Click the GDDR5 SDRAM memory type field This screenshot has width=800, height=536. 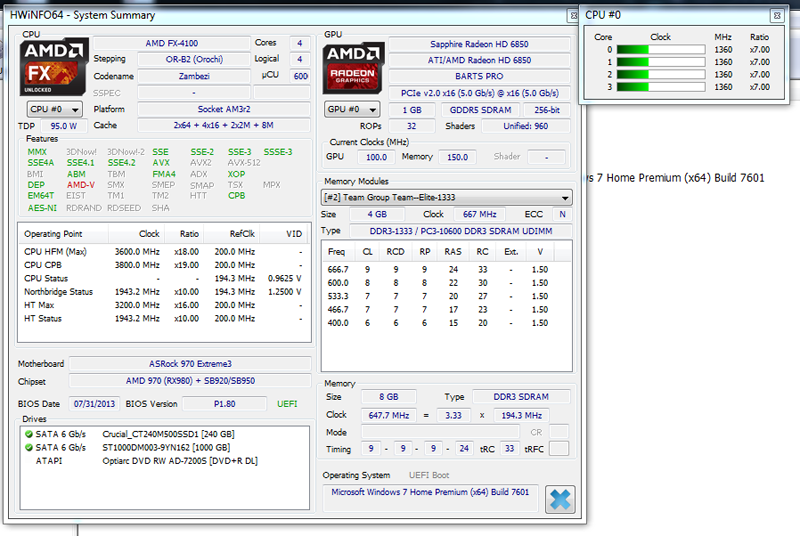pos(480,110)
